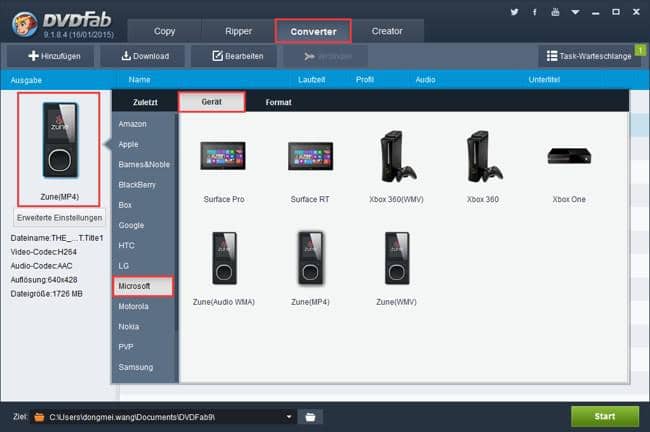Select the Gerät tab
The height and width of the screenshot is (432, 650).
click(211, 102)
